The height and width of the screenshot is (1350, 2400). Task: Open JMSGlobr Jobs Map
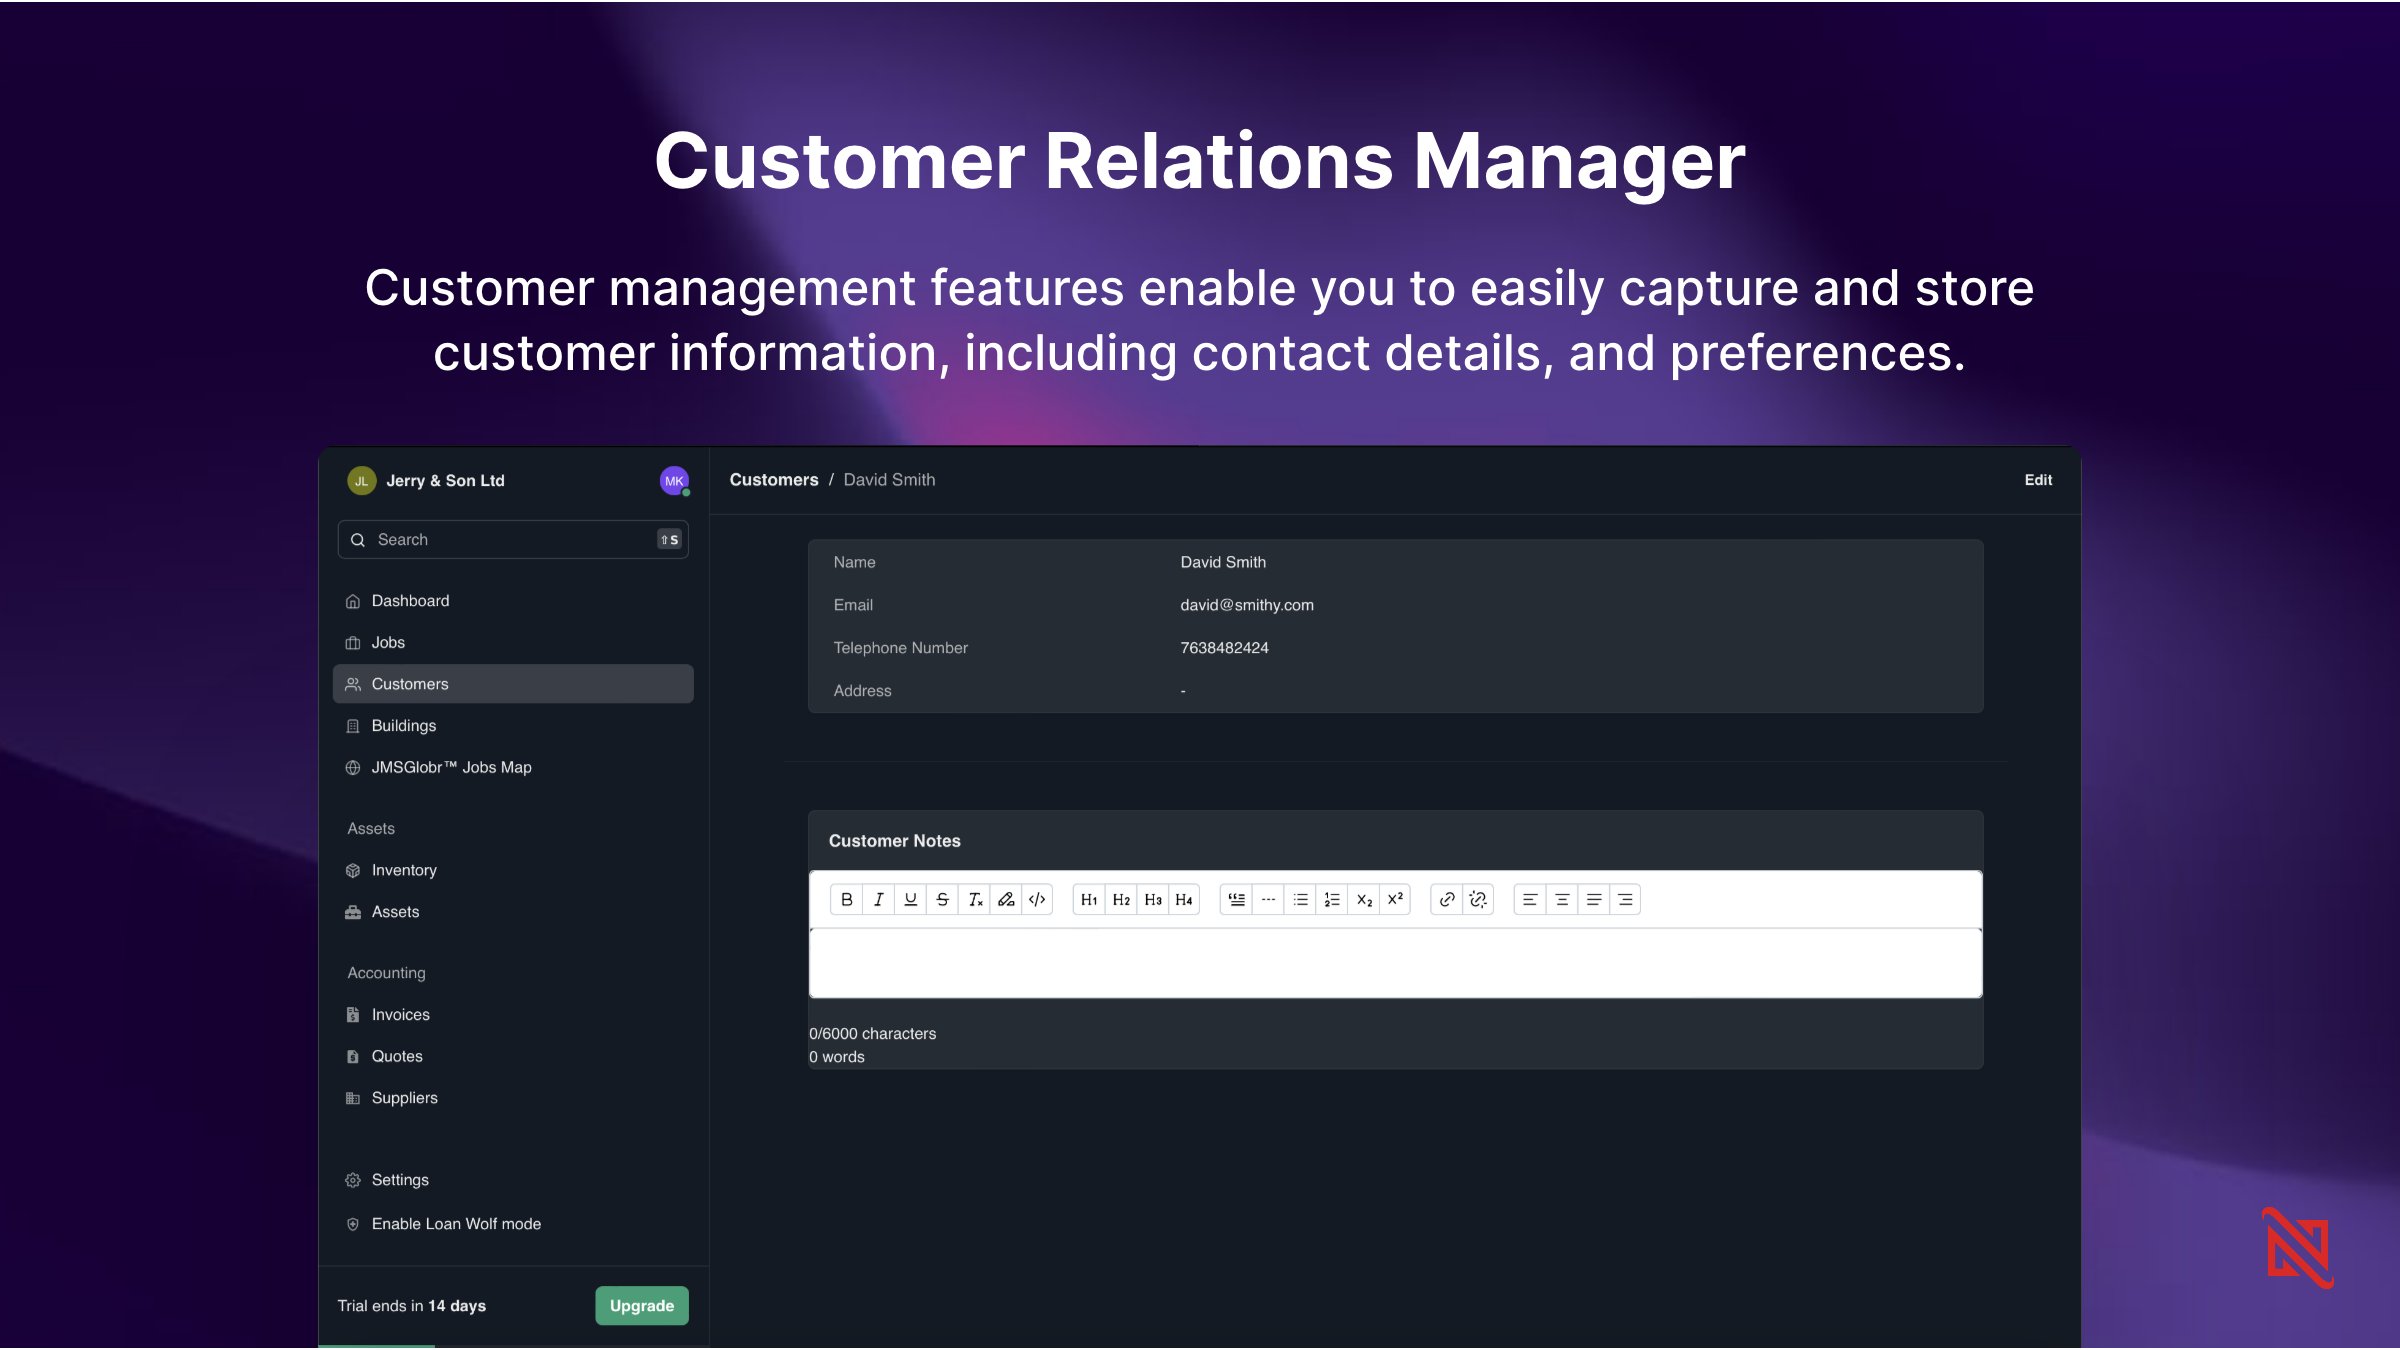[513, 767]
